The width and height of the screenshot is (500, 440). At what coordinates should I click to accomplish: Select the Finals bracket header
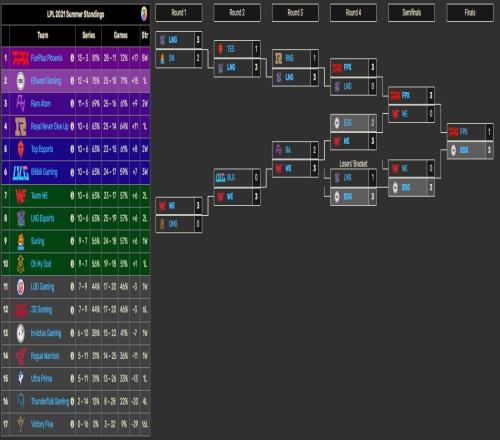pos(470,13)
